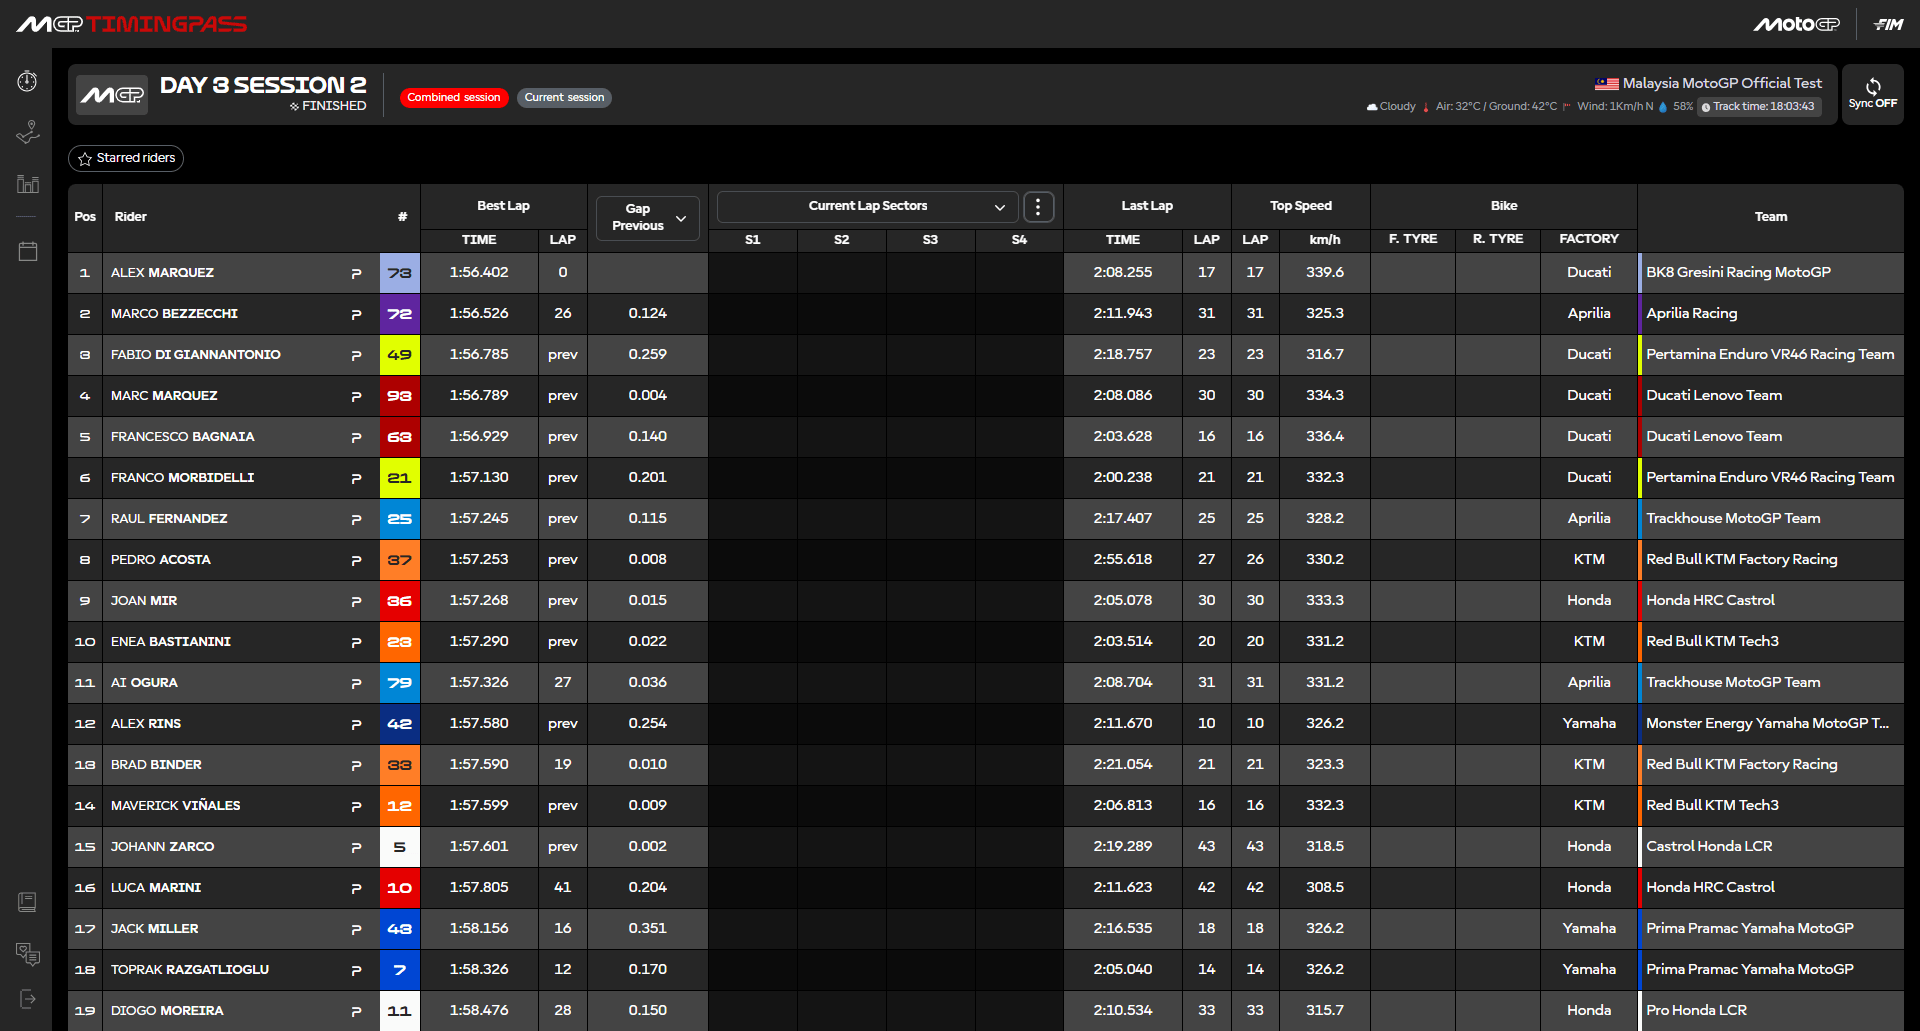The image size is (1920, 1031).
Task: Open the track map sidebar icon
Action: [27, 132]
